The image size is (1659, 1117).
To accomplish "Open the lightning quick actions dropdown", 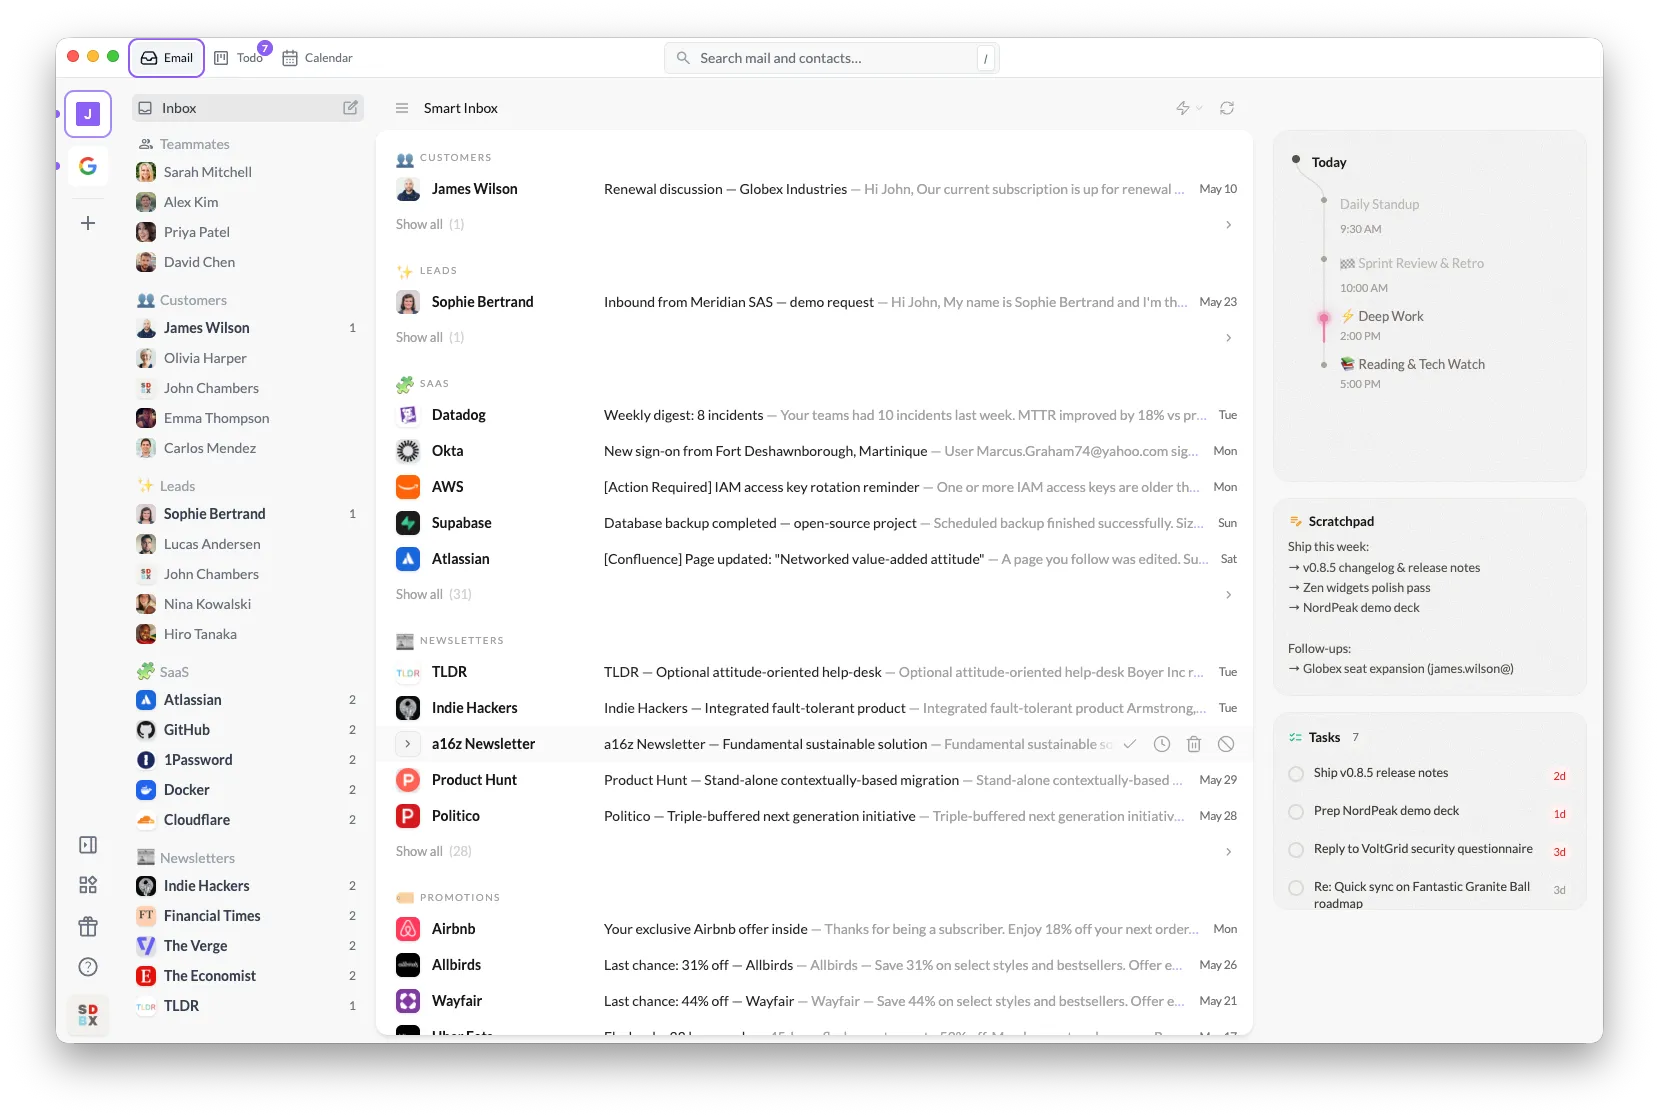I will click(x=1188, y=108).
